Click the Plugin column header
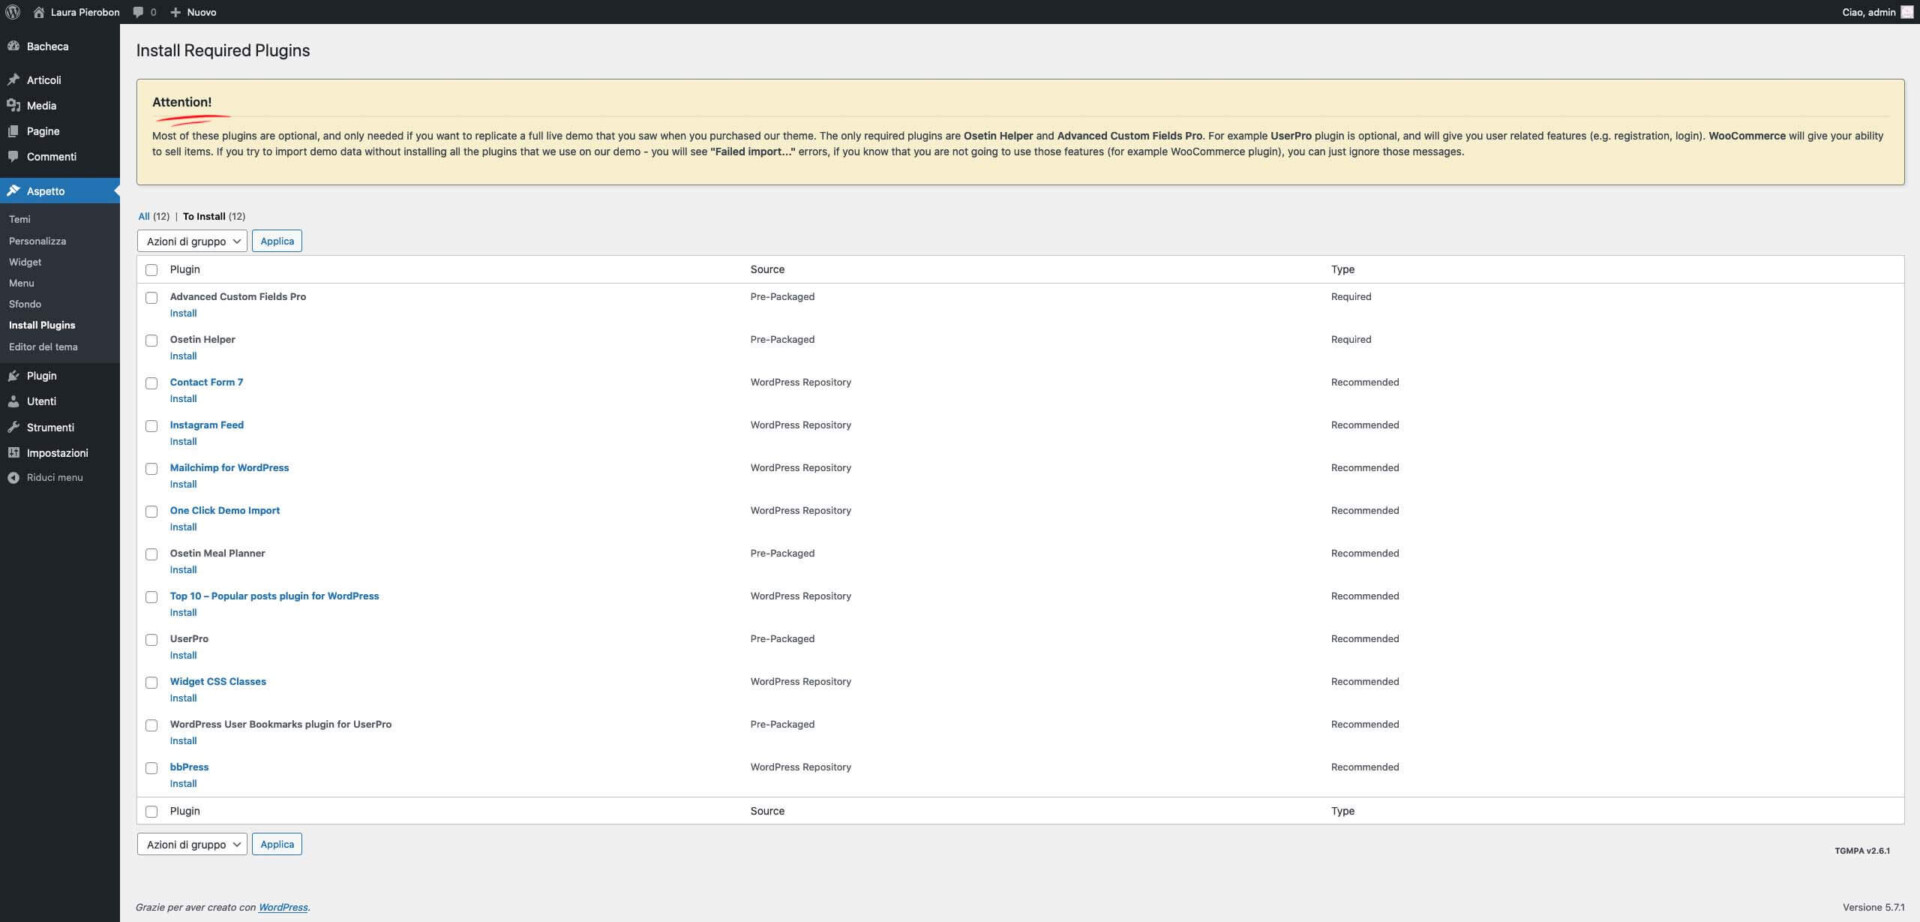This screenshot has height=922, width=1920. pyautogui.click(x=185, y=270)
